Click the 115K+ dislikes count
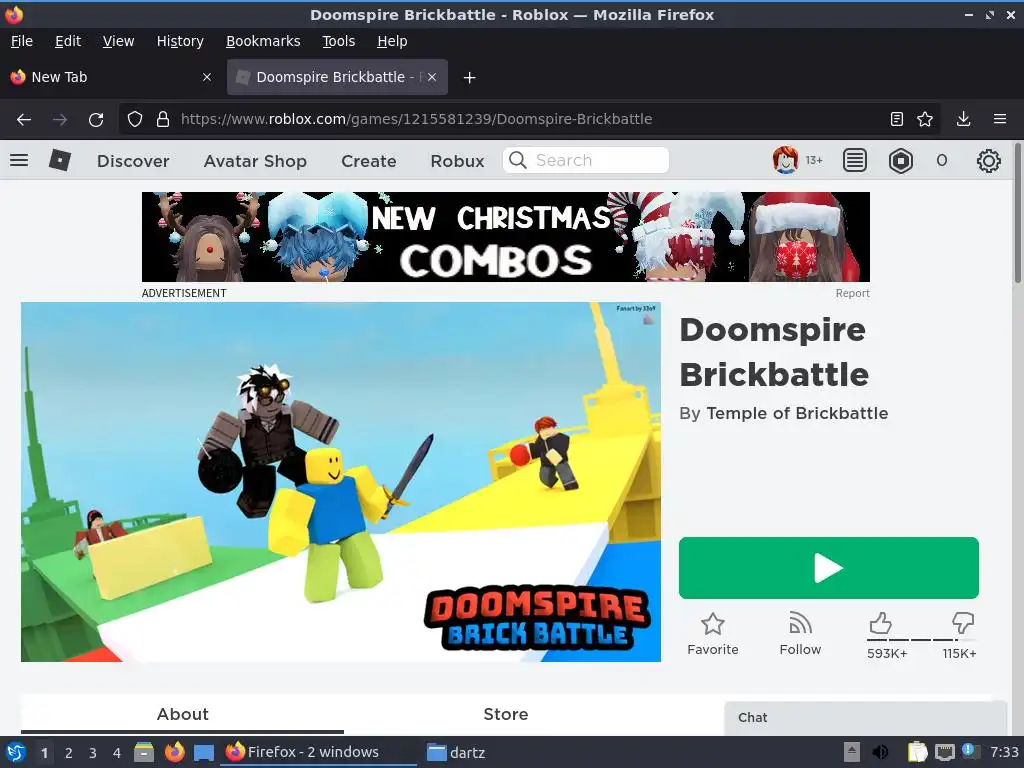 click(959, 654)
